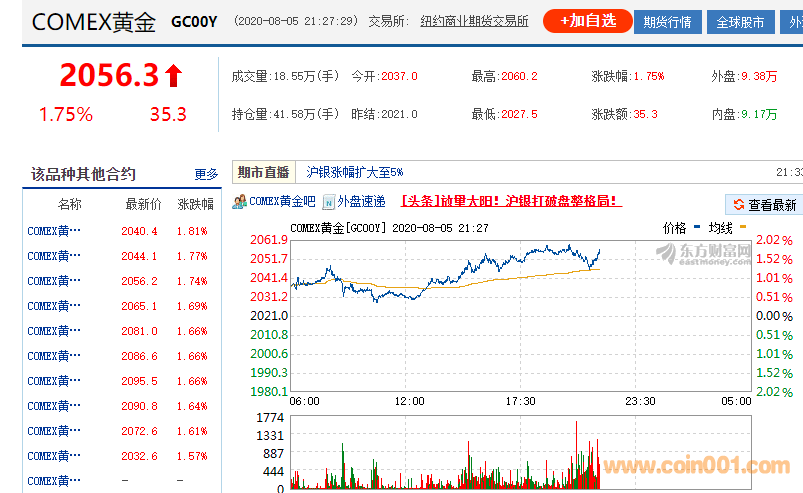Click the red up arrow beside 2056.3
Image resolution: width=803 pixels, height=493 pixels.
173,75
